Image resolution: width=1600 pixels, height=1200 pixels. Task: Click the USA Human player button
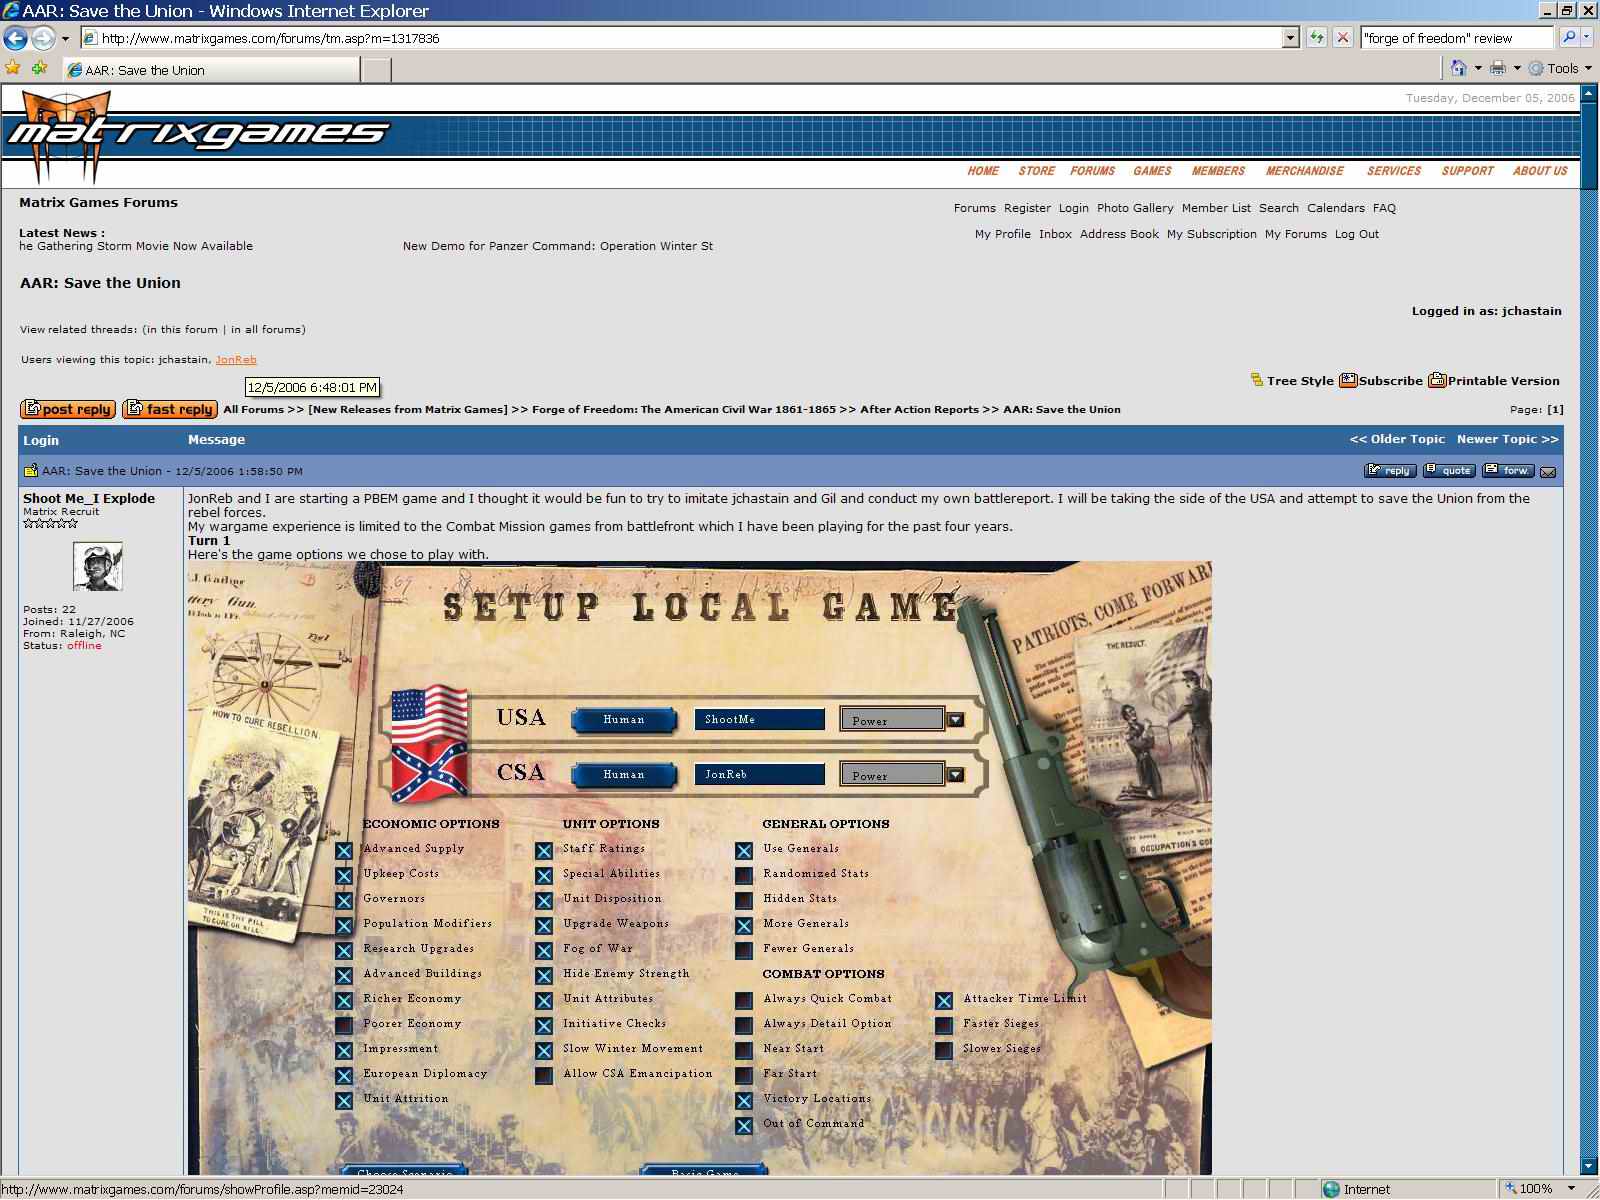(x=624, y=720)
